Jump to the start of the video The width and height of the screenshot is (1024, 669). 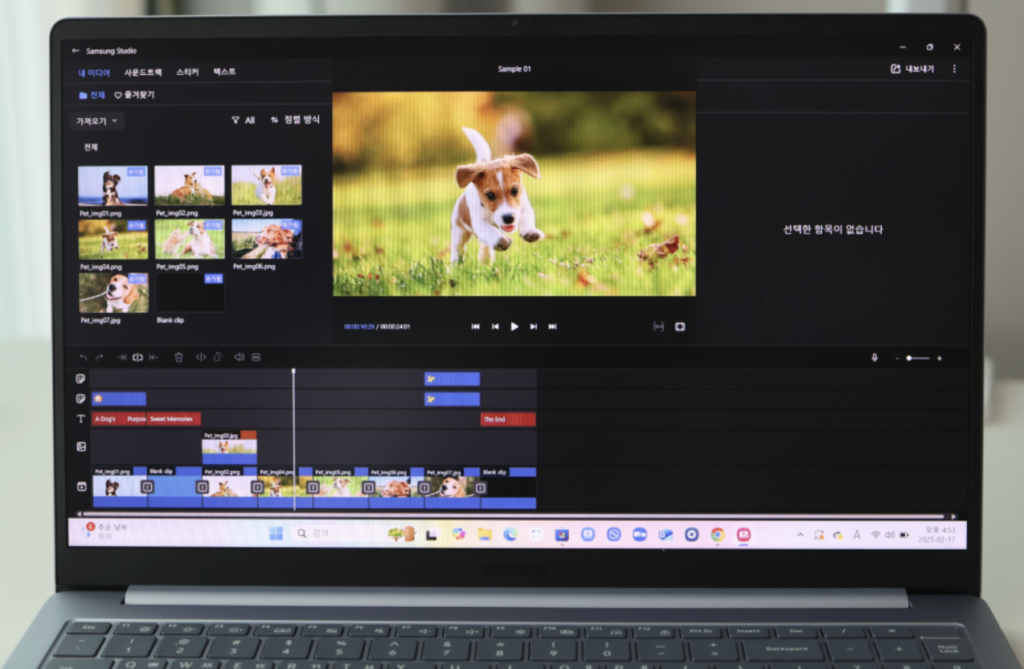[x=475, y=327]
